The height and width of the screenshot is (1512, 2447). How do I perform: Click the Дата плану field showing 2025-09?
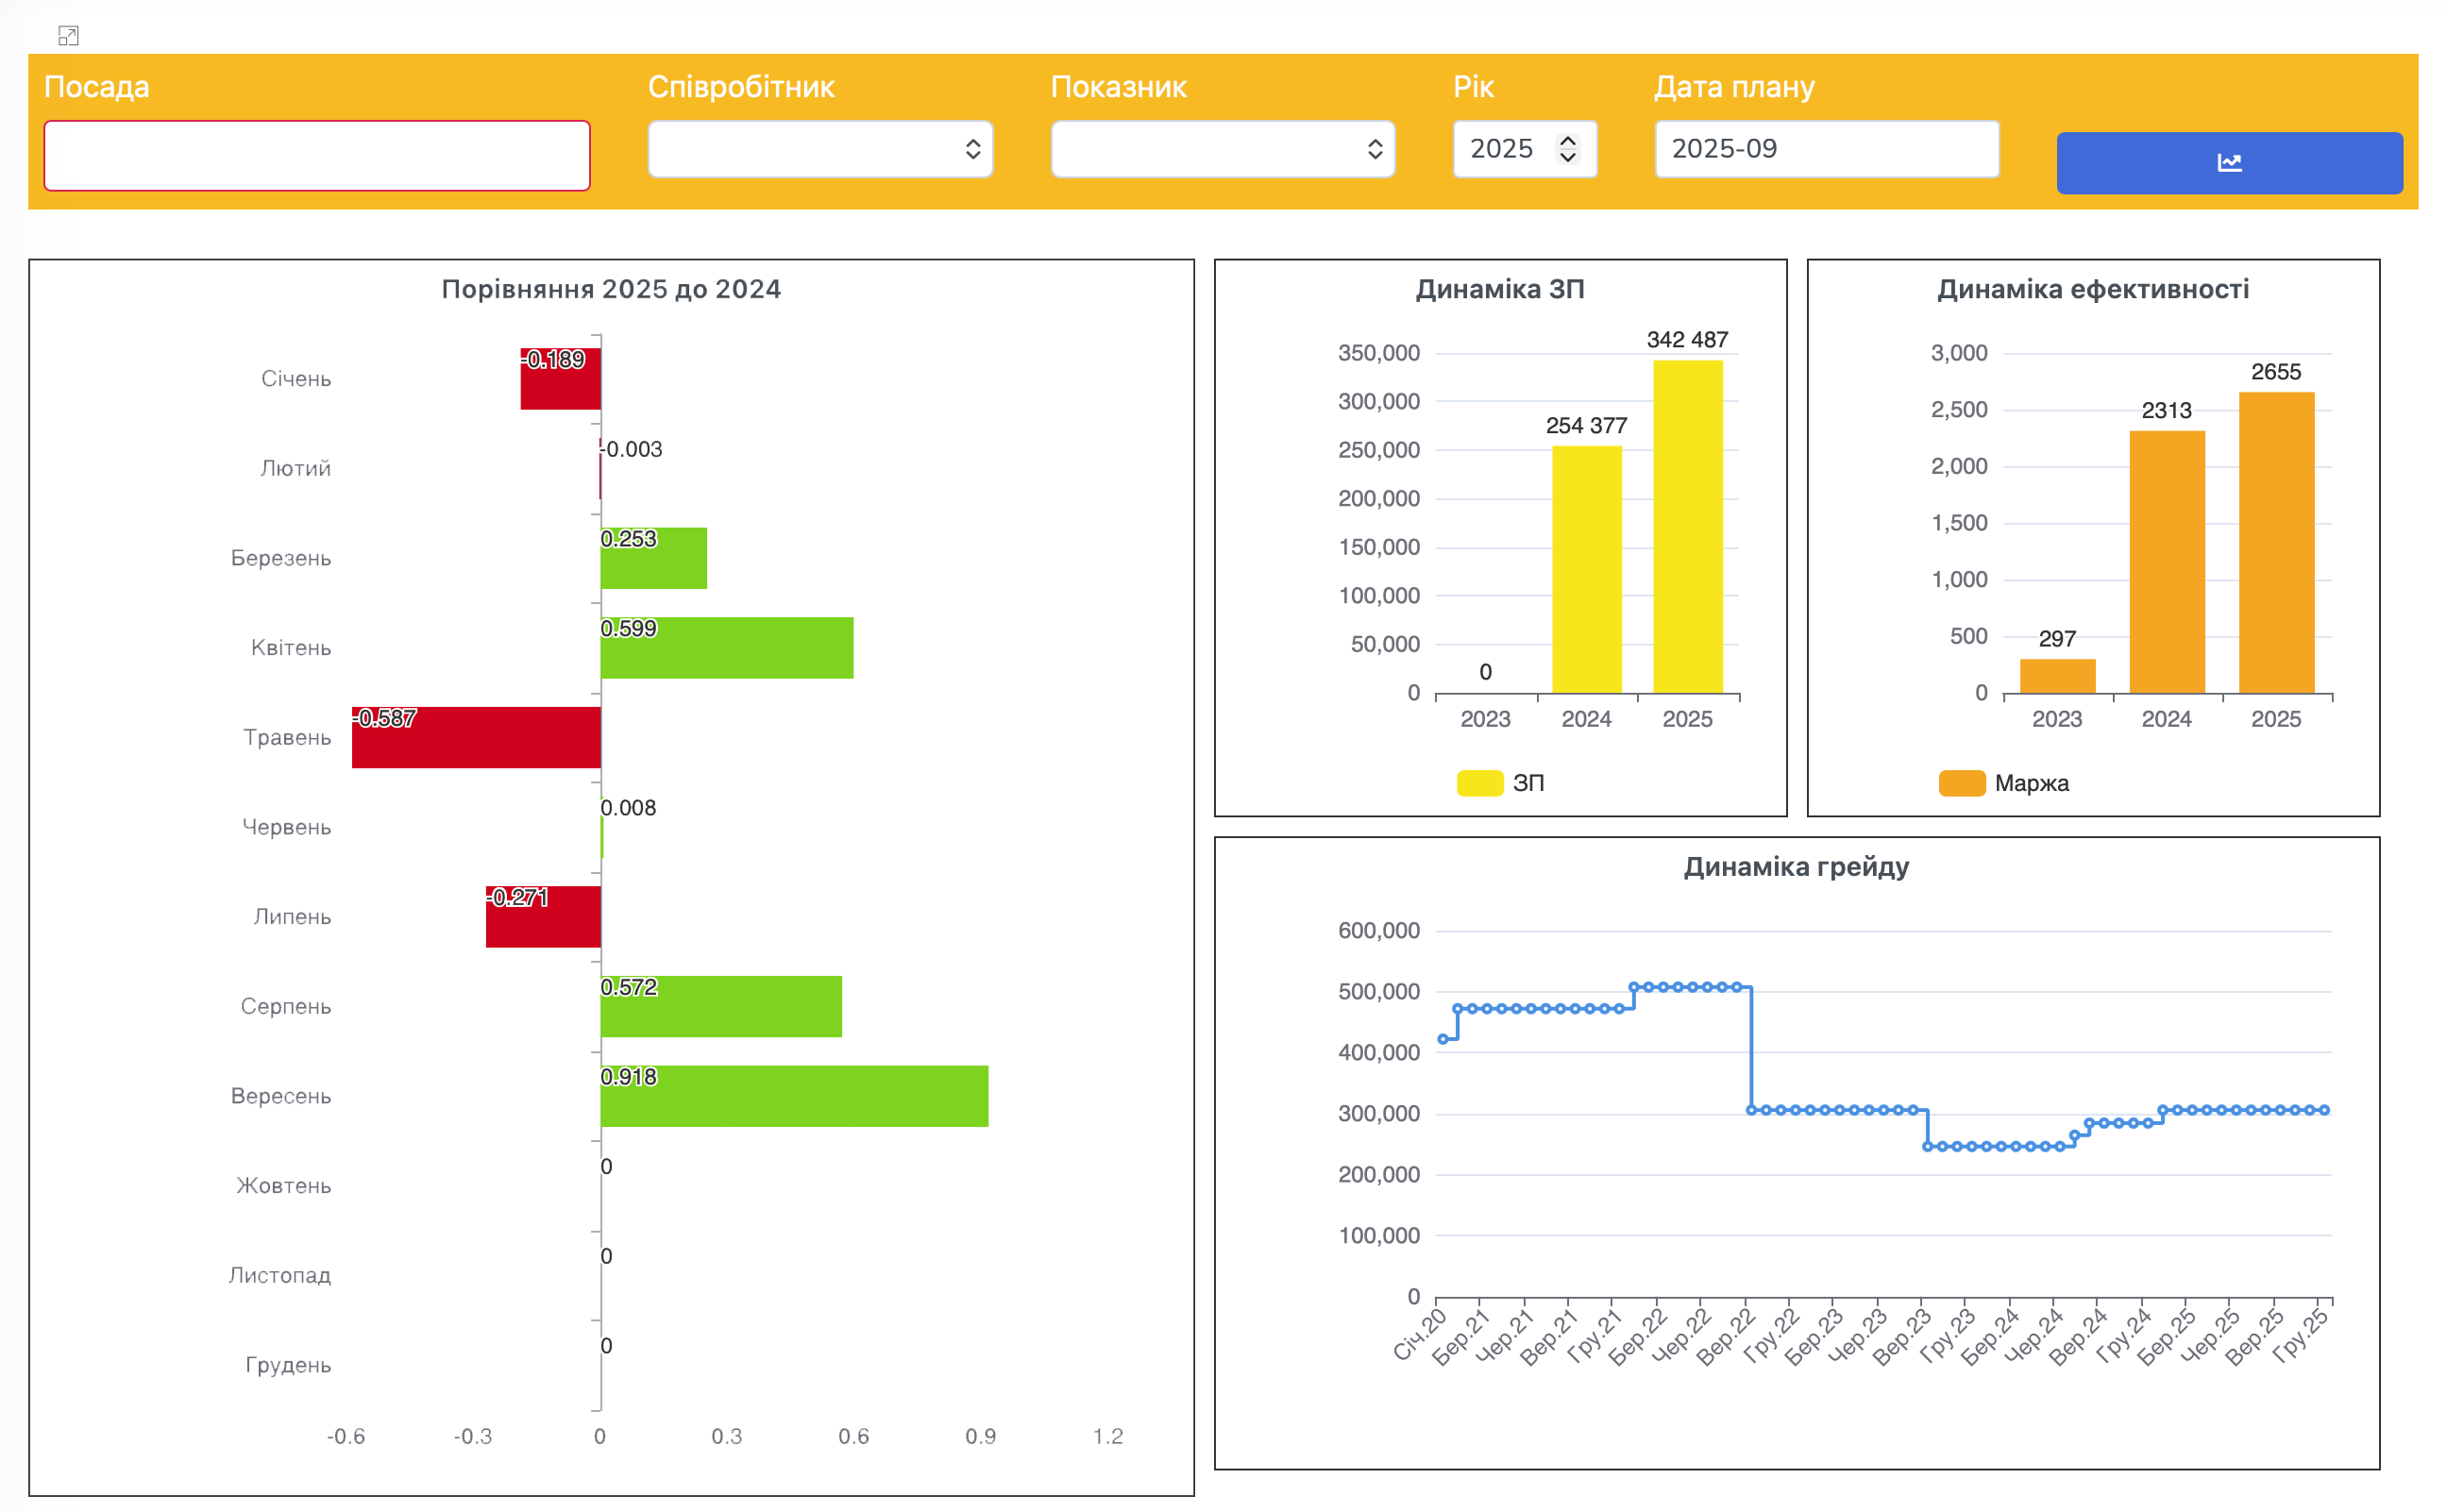coord(1827,149)
